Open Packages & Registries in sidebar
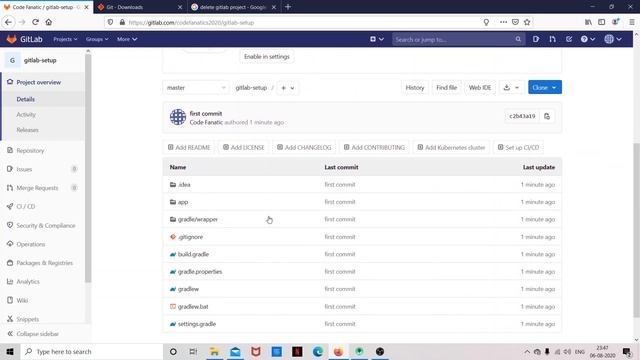640x360 pixels. [x=44, y=263]
